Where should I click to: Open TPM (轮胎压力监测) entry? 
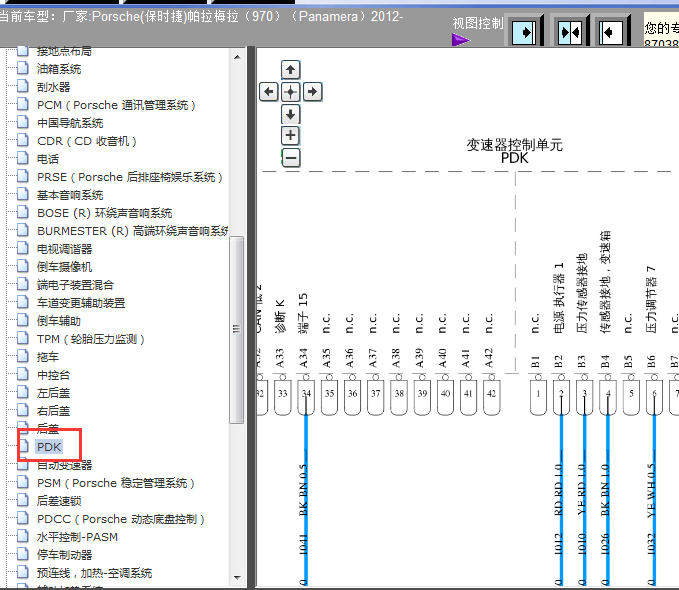91,339
